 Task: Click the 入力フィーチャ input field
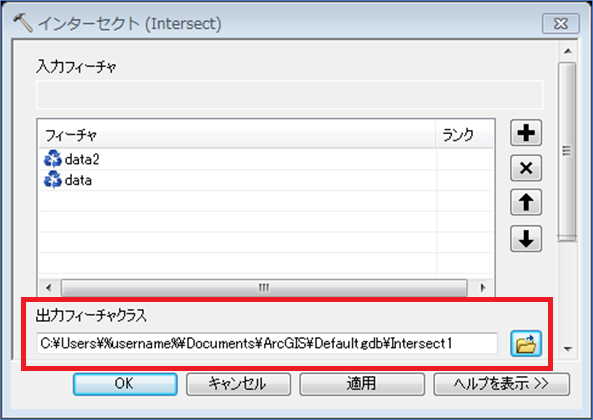[x=290, y=95]
